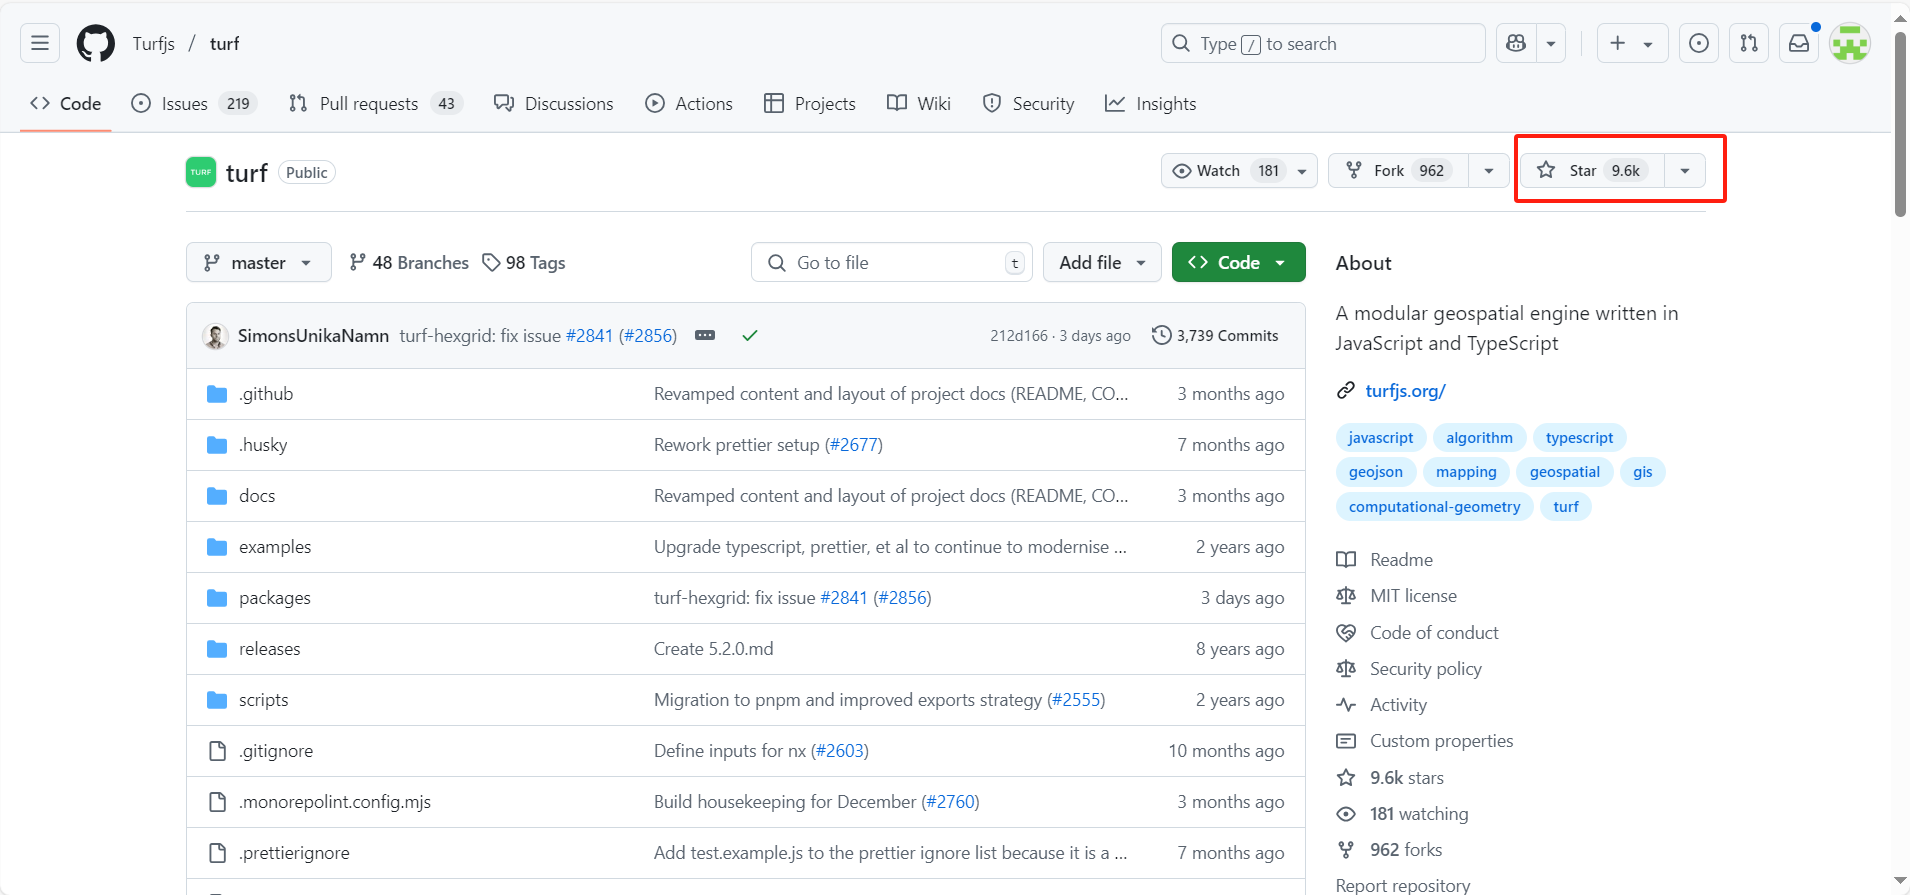The width and height of the screenshot is (1910, 895).
Task: Open Turfjs organization breadcrumb
Action: 154,44
